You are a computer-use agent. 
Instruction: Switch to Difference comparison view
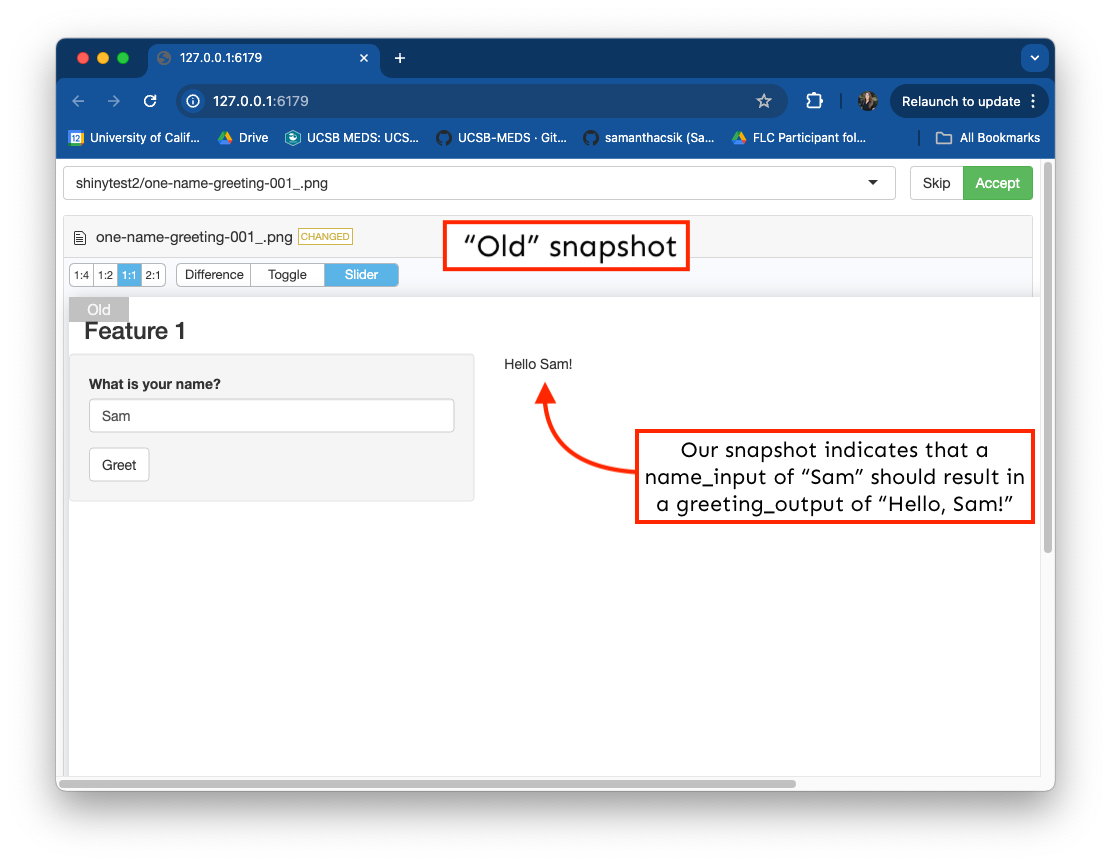pos(214,275)
